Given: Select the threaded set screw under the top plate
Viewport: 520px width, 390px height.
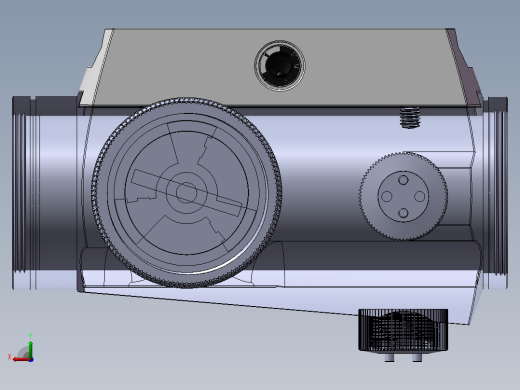Looking at the screenshot, I should tap(410, 118).
